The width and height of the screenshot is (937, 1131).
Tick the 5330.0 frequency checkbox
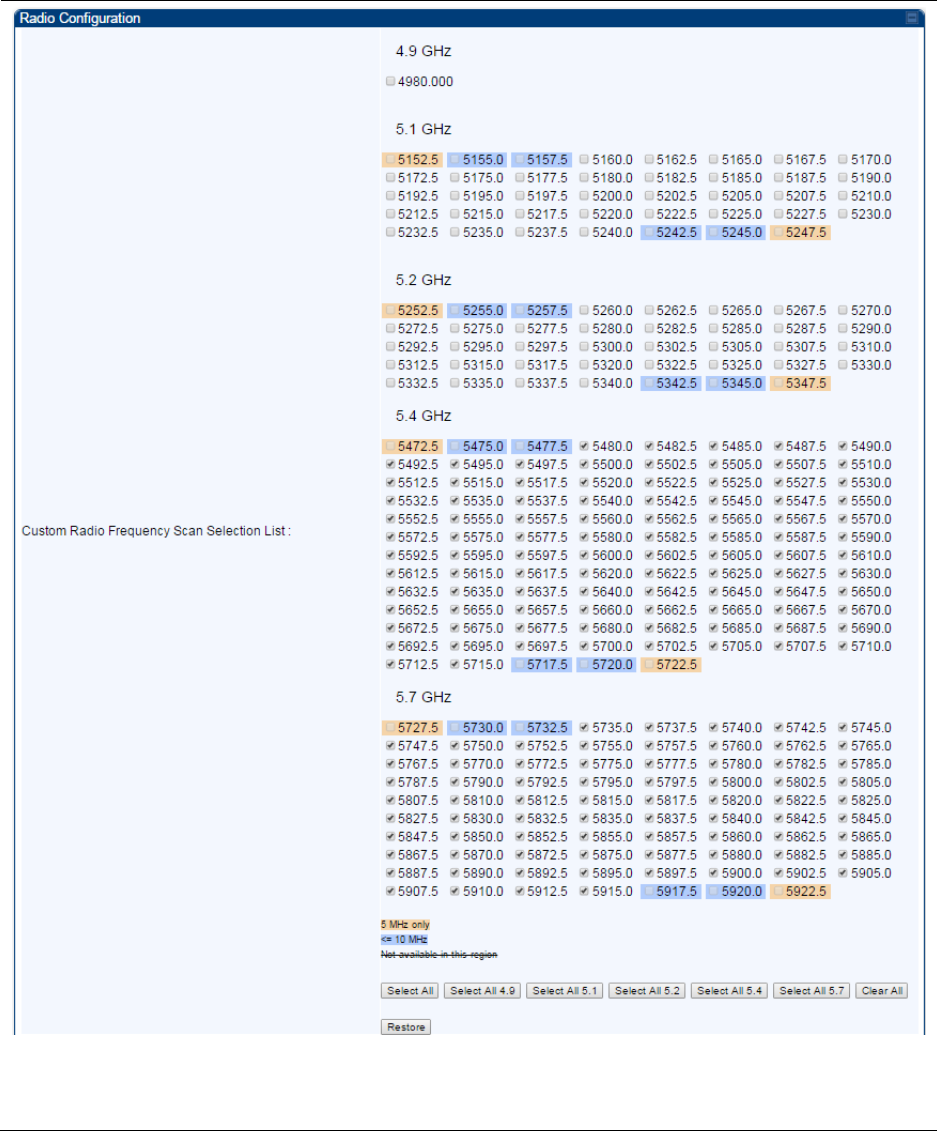pos(843,365)
